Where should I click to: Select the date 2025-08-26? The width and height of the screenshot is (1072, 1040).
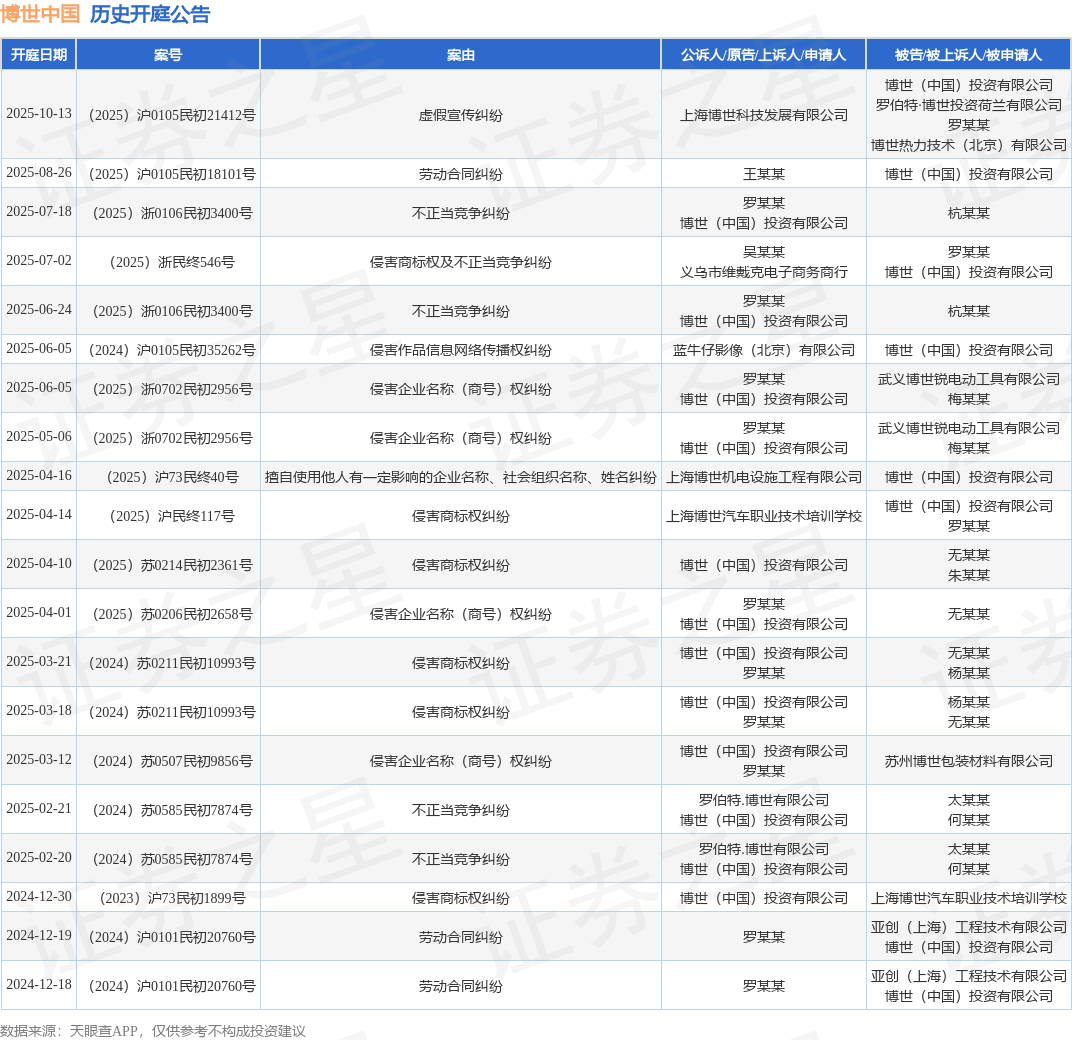pyautogui.click(x=39, y=172)
